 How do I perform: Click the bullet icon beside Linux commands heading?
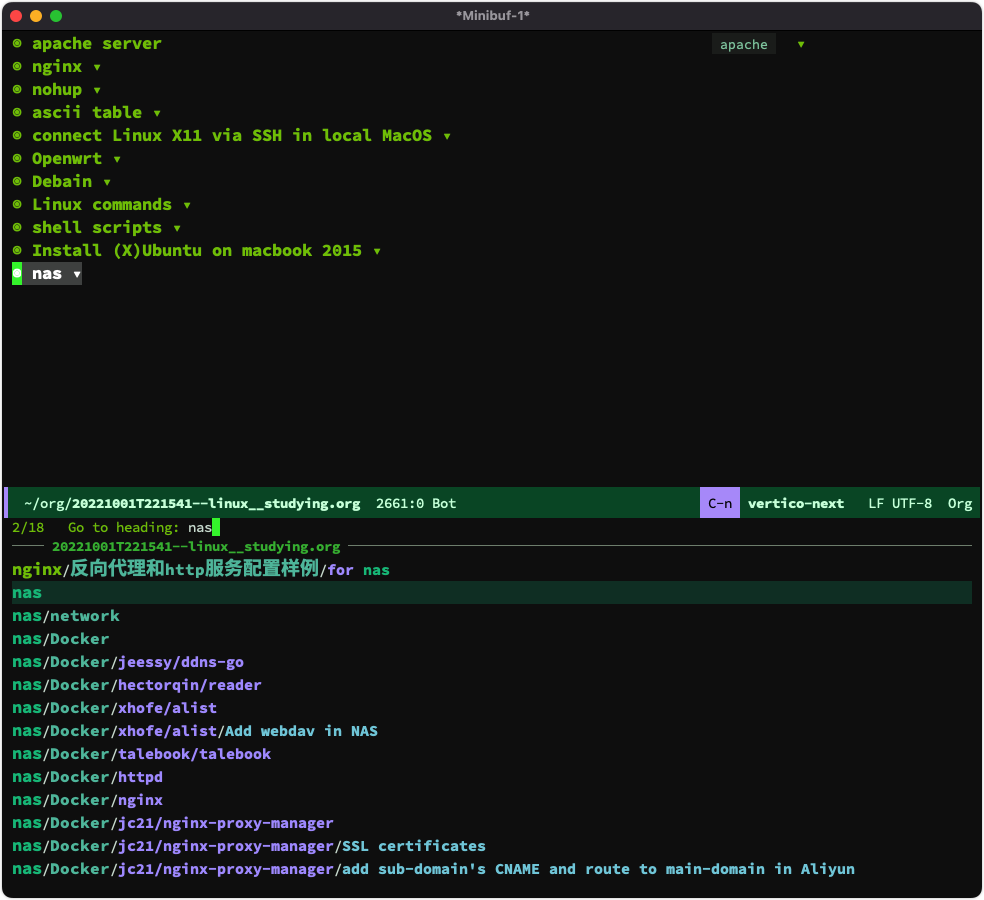pyautogui.click(x=18, y=205)
